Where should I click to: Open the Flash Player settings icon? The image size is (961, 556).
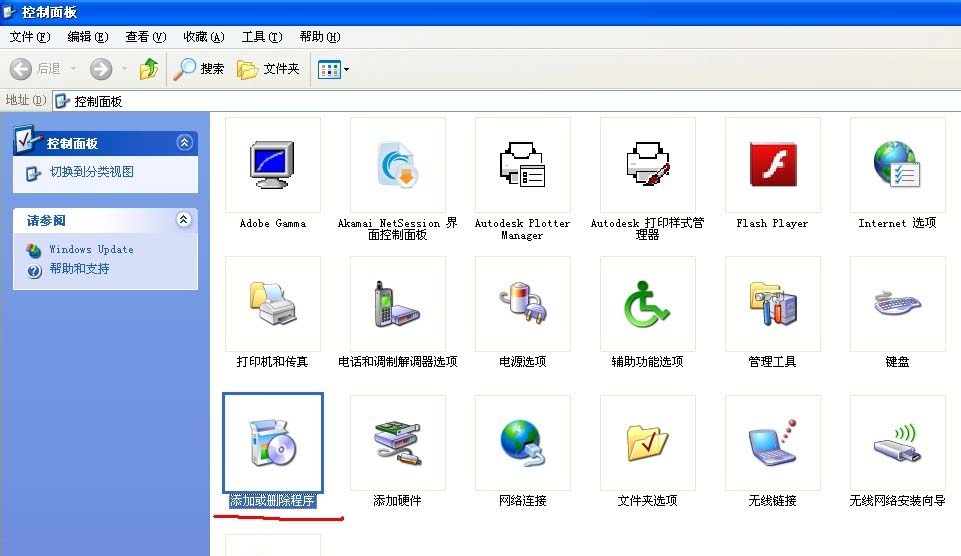(x=773, y=165)
